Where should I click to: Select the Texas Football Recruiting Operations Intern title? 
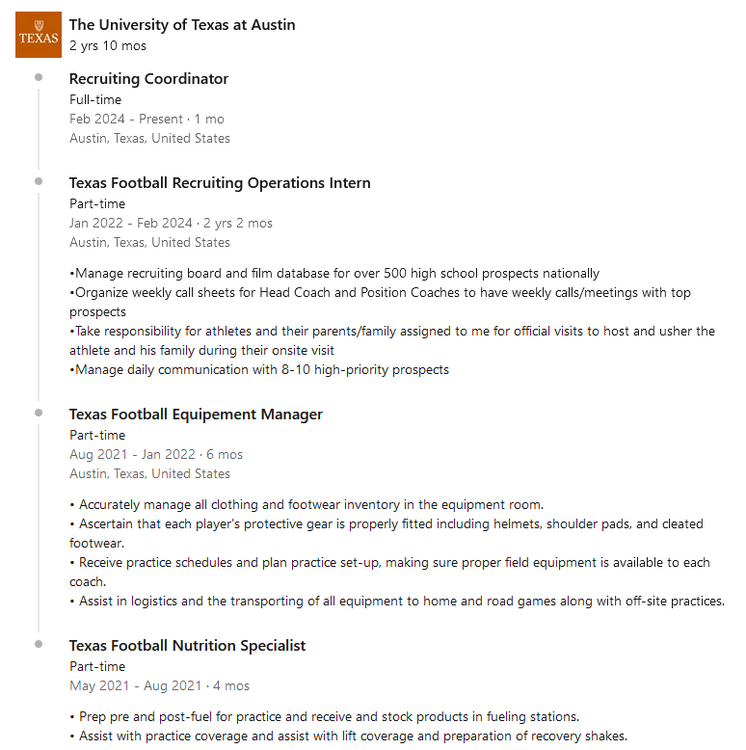click(x=220, y=183)
